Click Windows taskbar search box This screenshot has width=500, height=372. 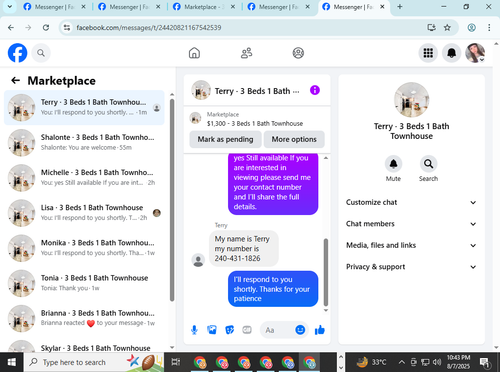(x=94, y=362)
